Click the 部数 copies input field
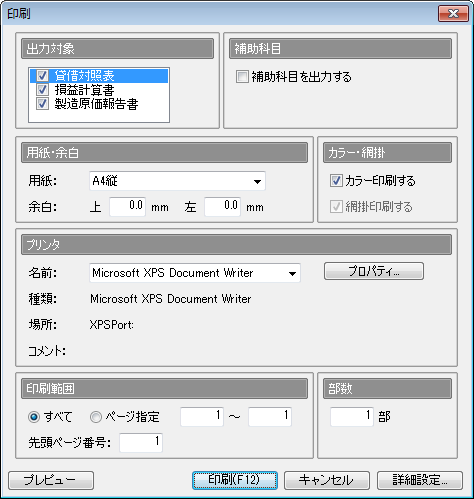This screenshot has width=474, height=499. [352, 416]
